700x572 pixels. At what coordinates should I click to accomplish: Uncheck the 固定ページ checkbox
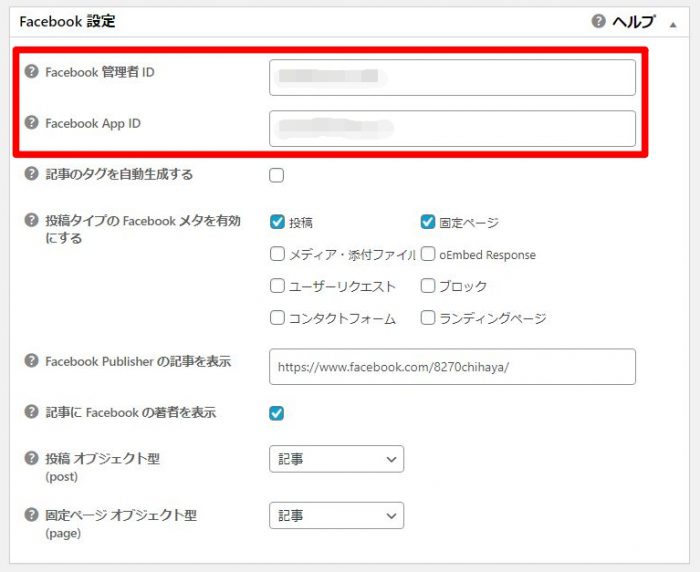coord(428,221)
